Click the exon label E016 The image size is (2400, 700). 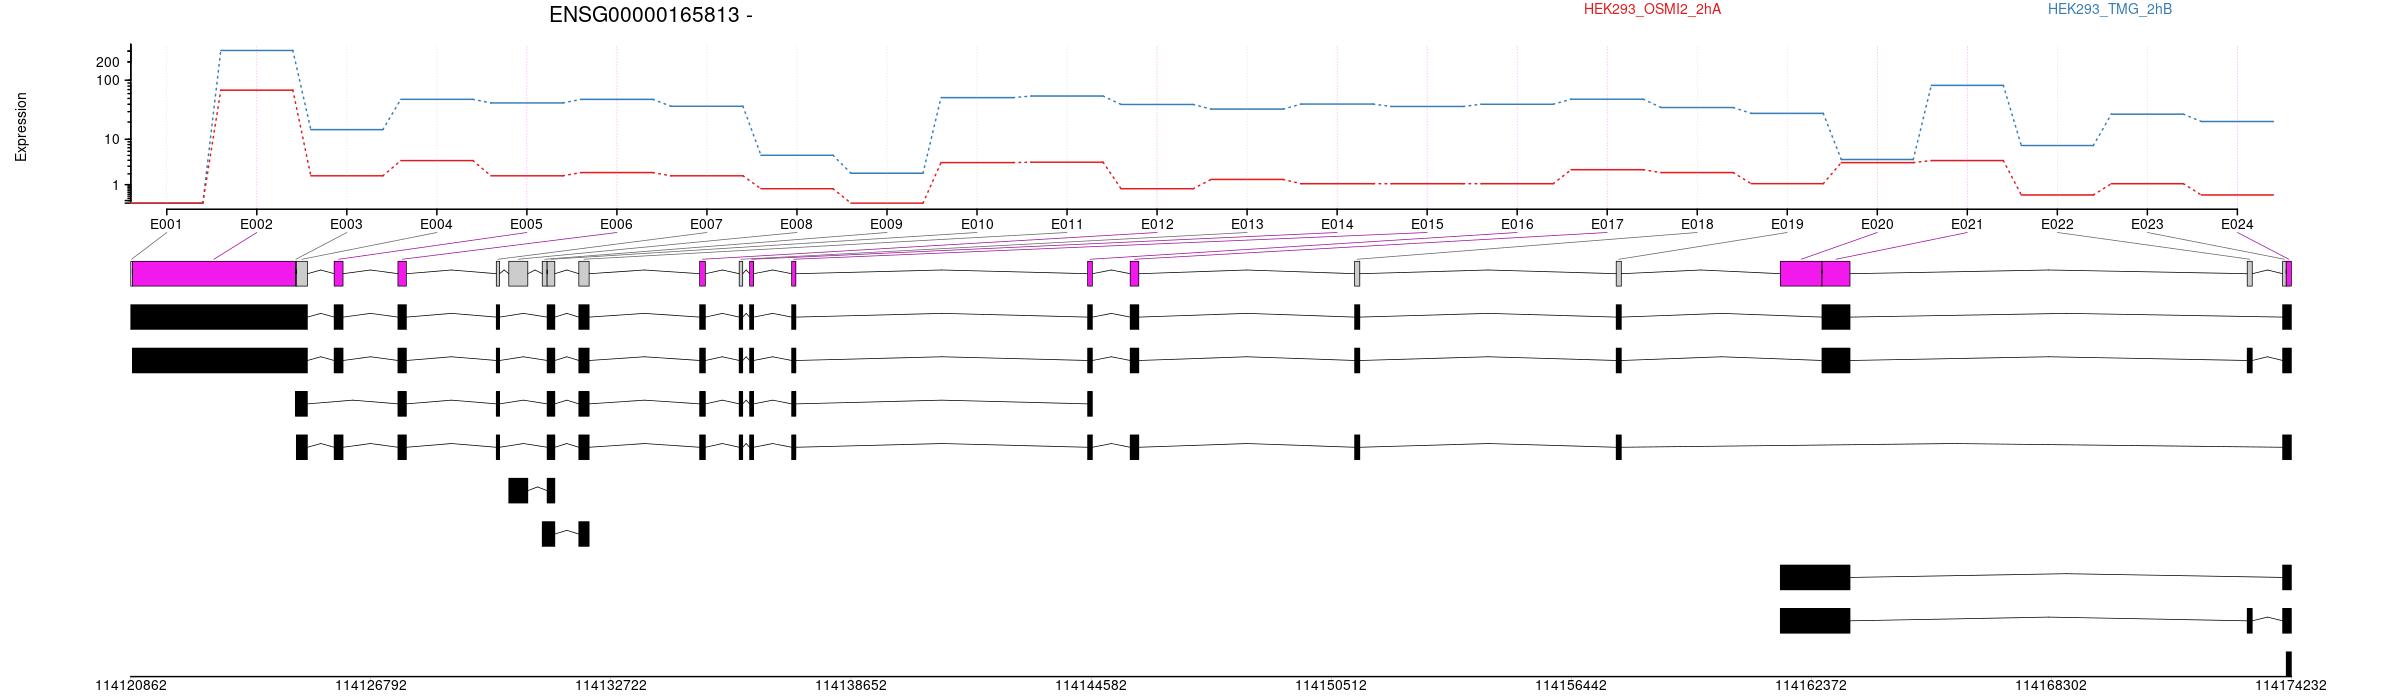point(1517,225)
